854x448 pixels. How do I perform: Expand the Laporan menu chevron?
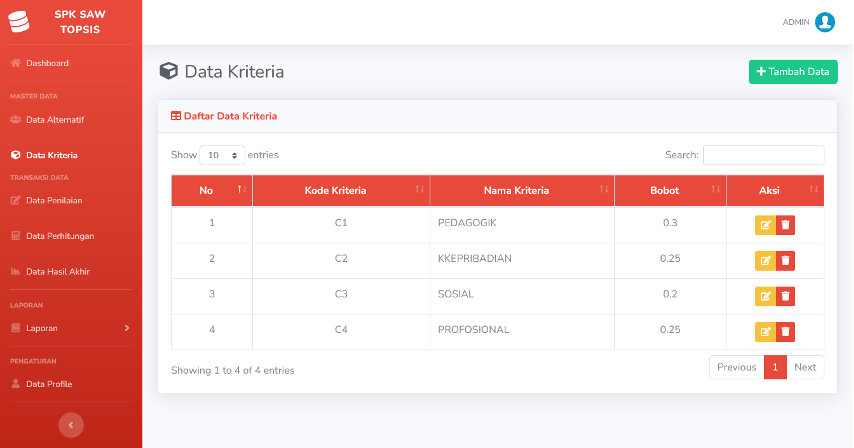tap(127, 328)
